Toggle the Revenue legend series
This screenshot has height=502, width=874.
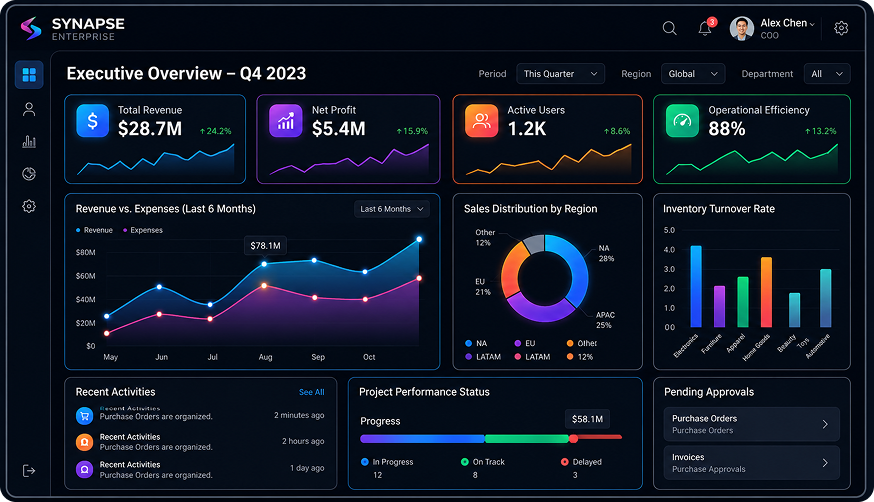[94, 230]
